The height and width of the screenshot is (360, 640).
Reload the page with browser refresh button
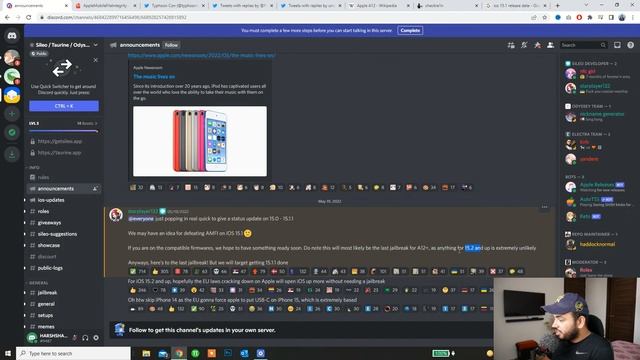[29, 18]
